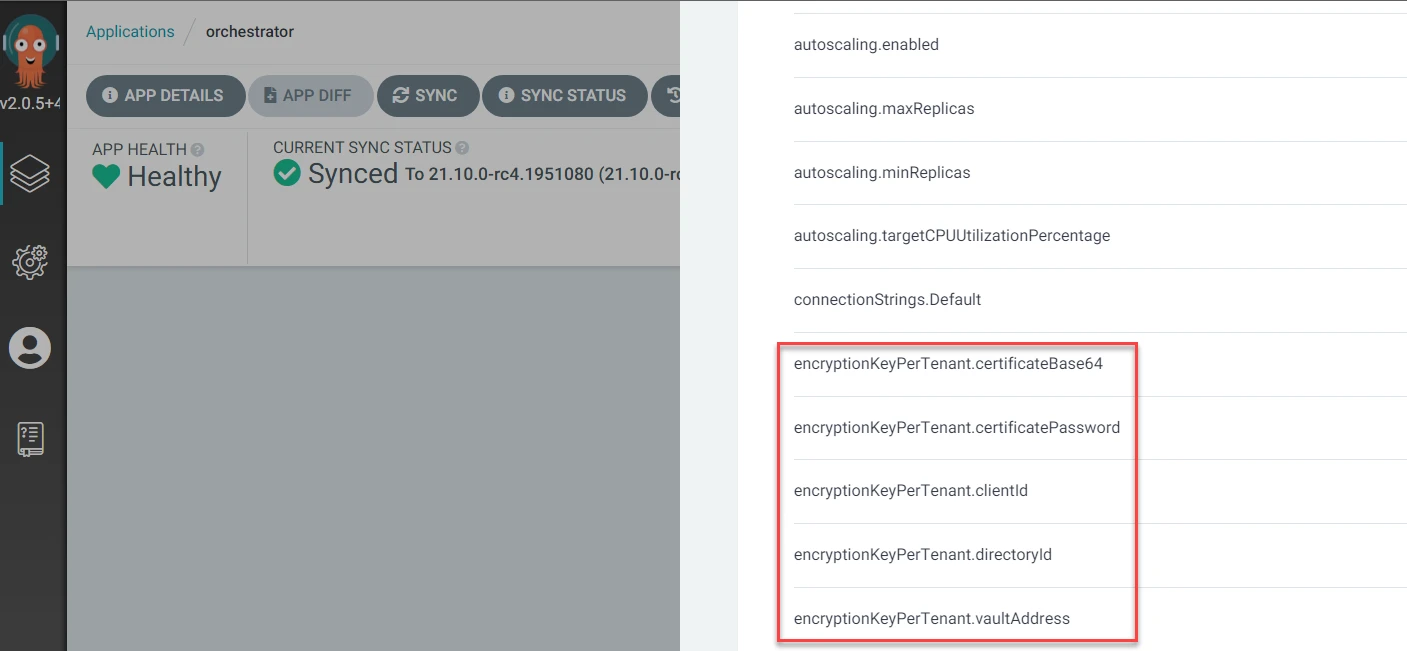Click the SYNC STATUS button
This screenshot has height=651, width=1407.
click(x=564, y=96)
